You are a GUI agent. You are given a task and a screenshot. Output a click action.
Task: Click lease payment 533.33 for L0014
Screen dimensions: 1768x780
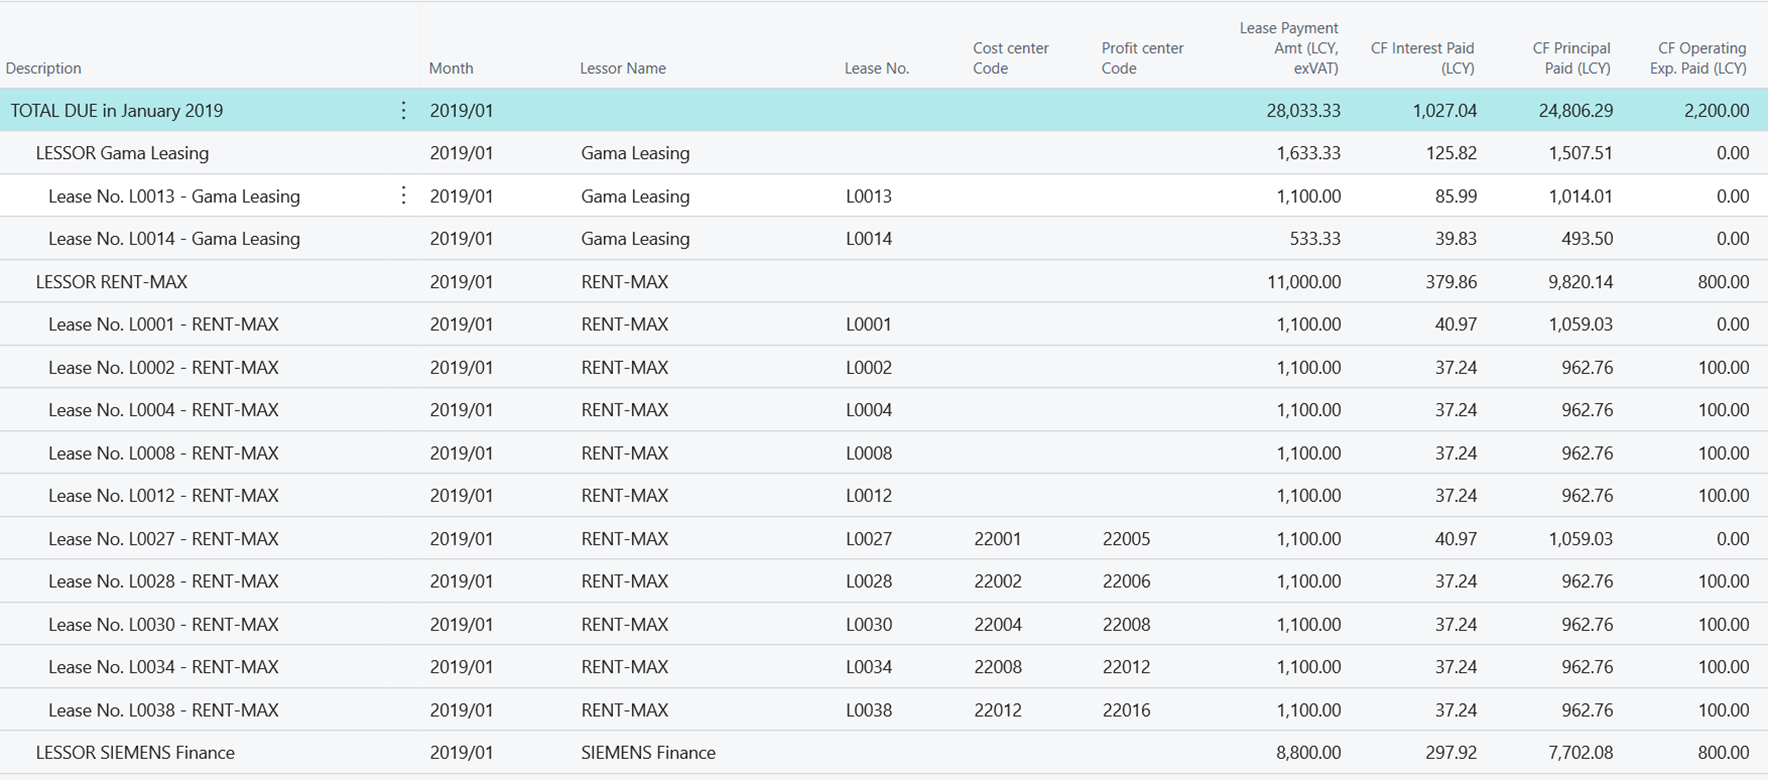click(1315, 239)
